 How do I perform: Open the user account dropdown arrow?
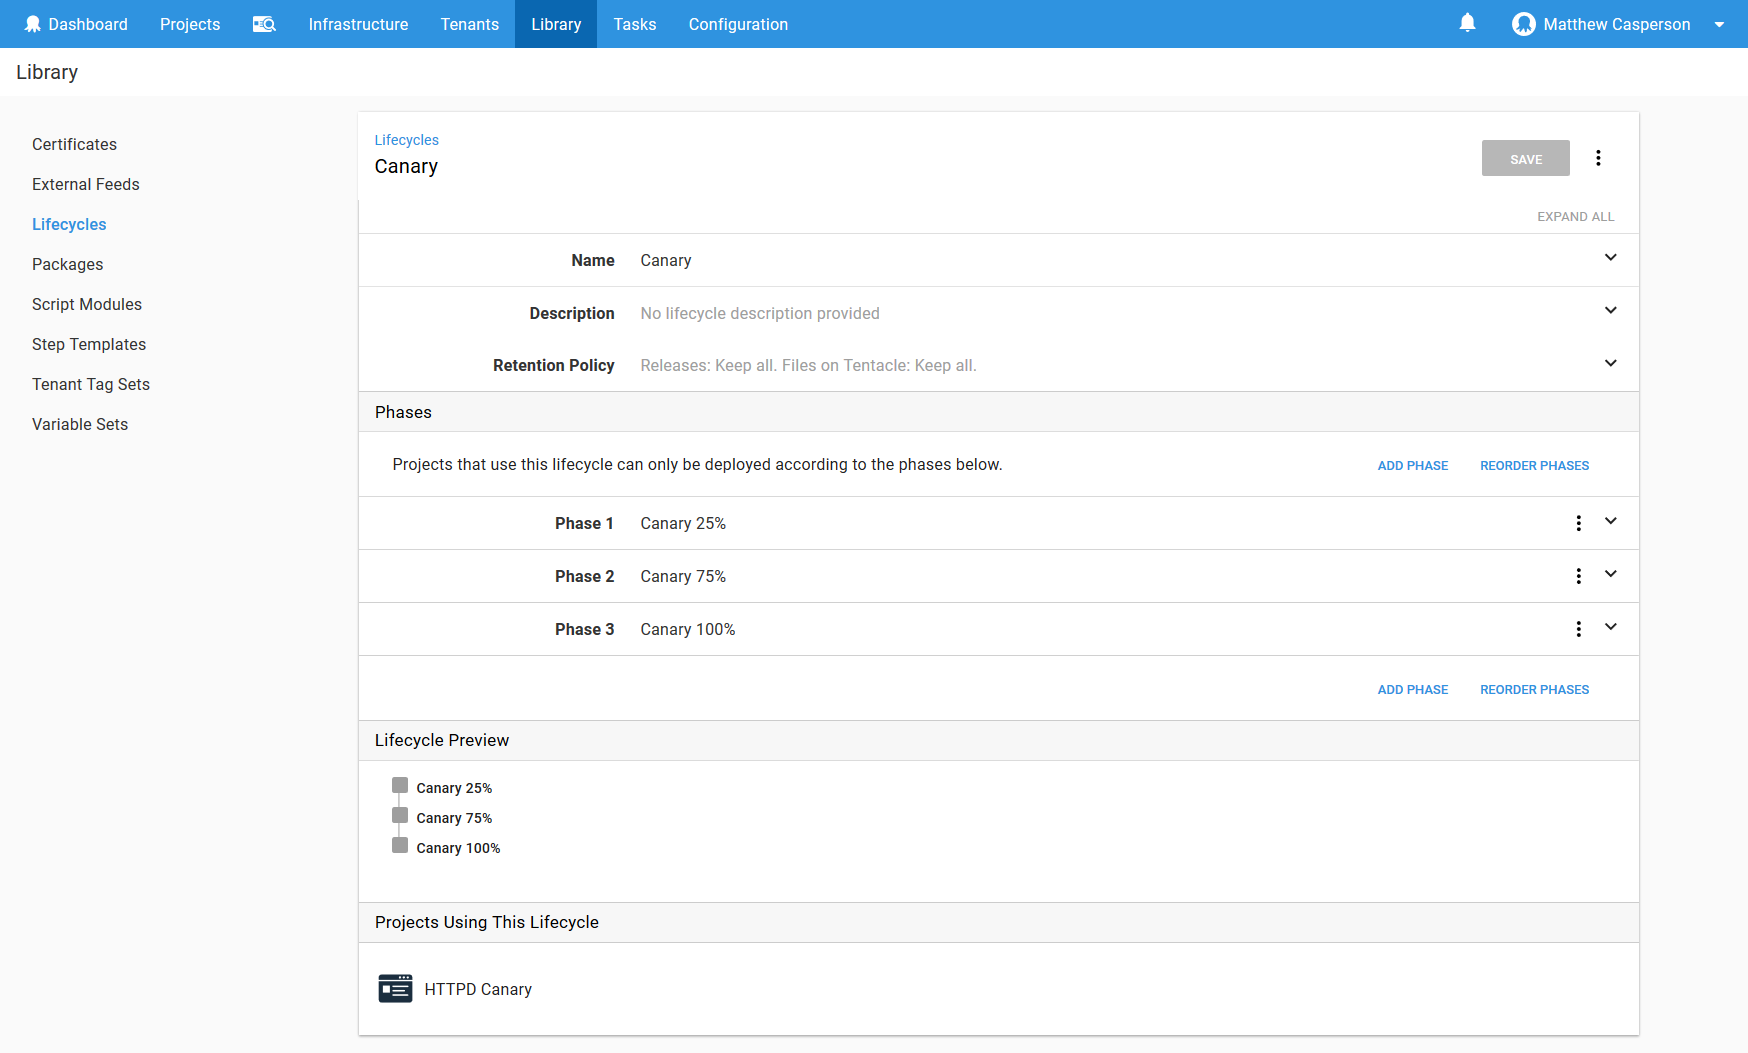click(x=1719, y=25)
